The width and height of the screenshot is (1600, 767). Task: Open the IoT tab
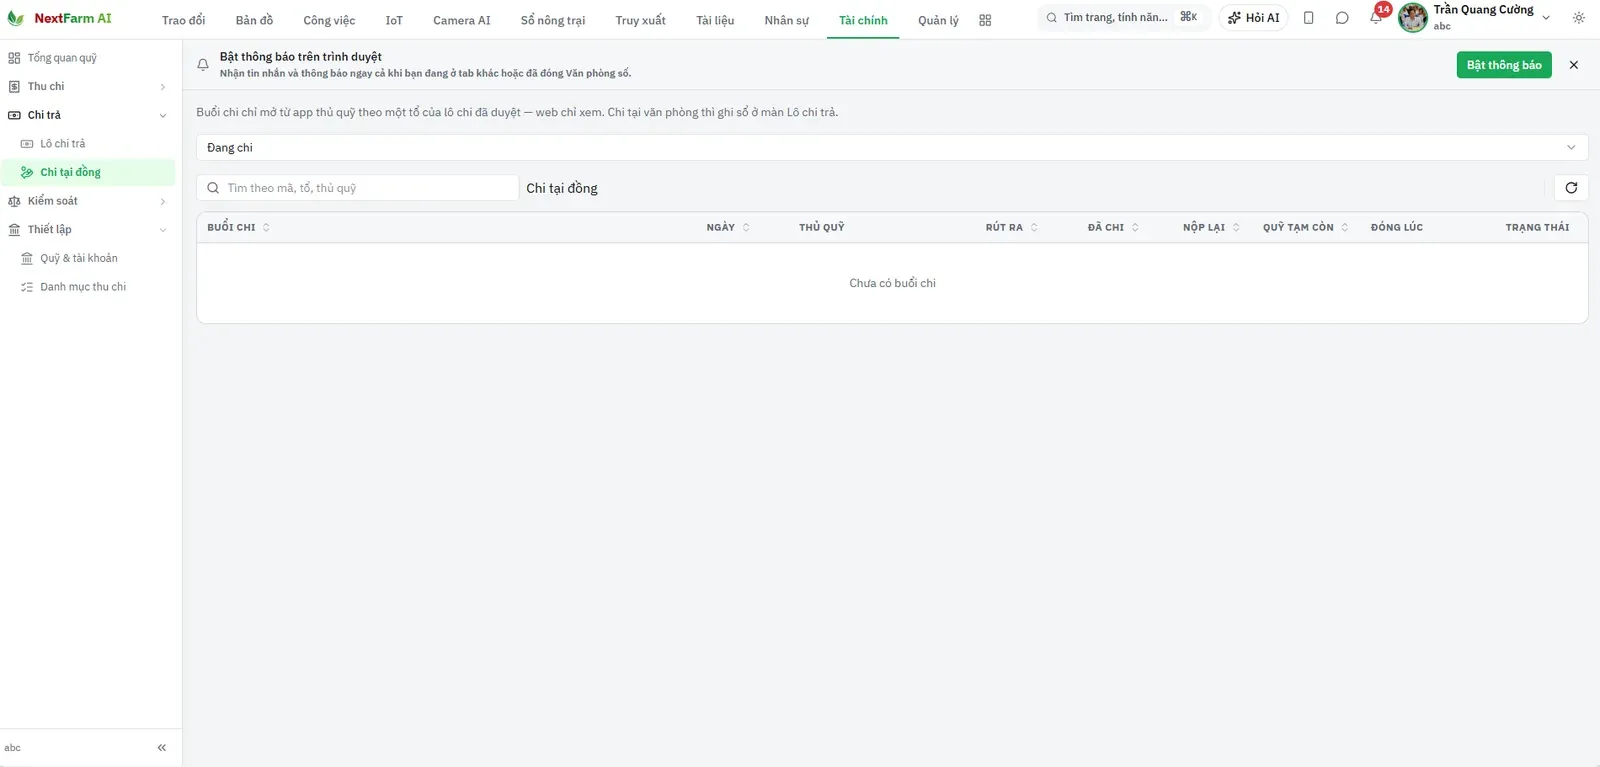pyautogui.click(x=394, y=20)
